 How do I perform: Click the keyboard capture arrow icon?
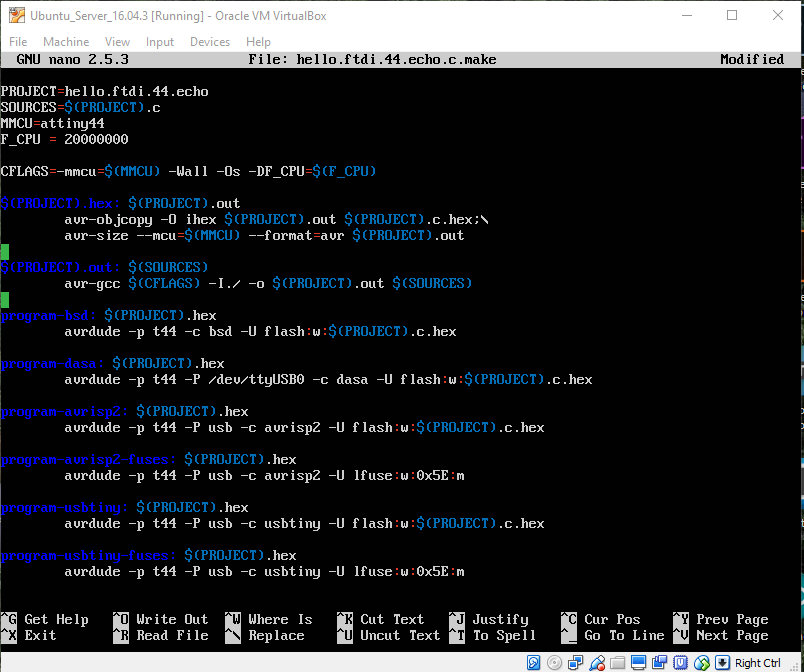tap(722, 663)
